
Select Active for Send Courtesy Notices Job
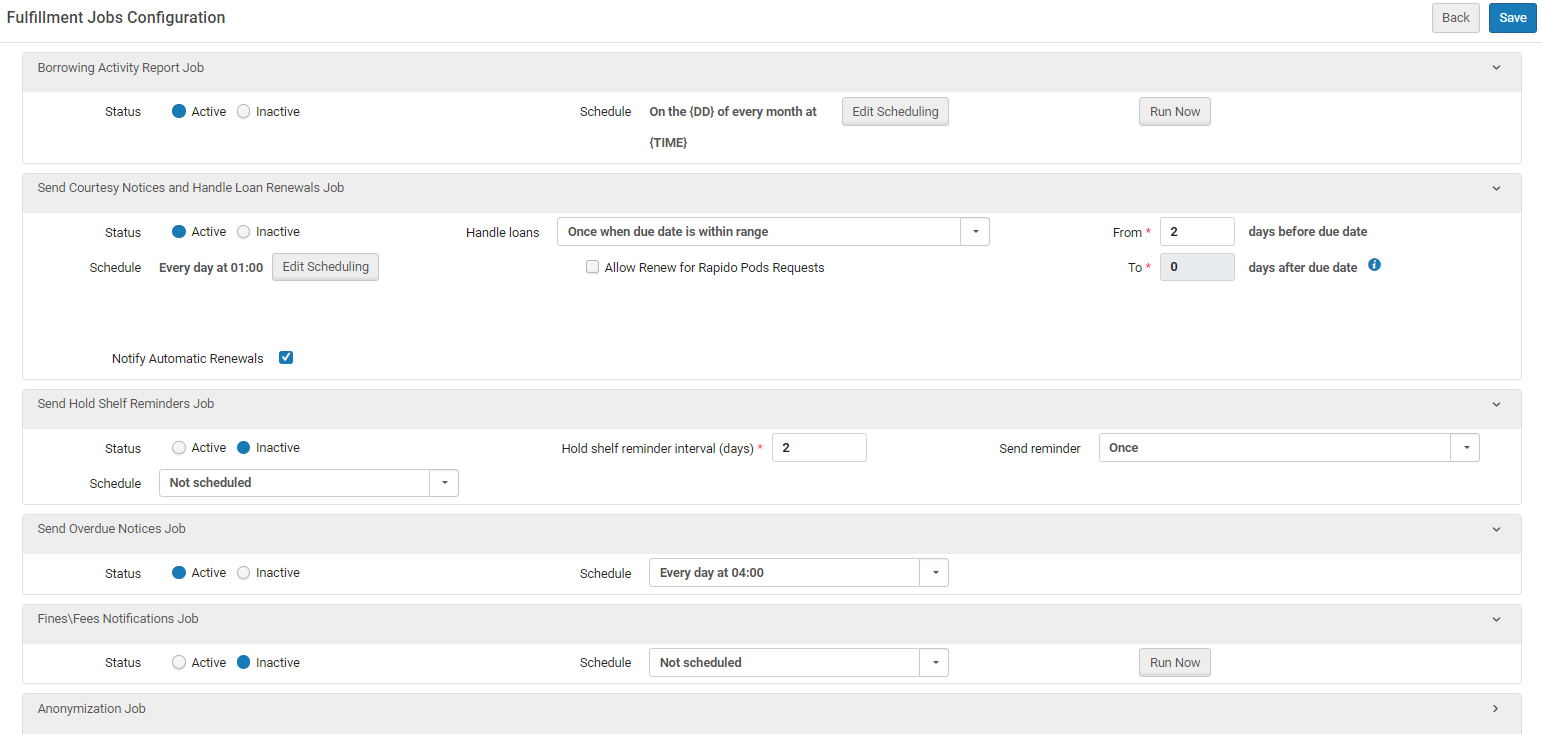coord(179,232)
